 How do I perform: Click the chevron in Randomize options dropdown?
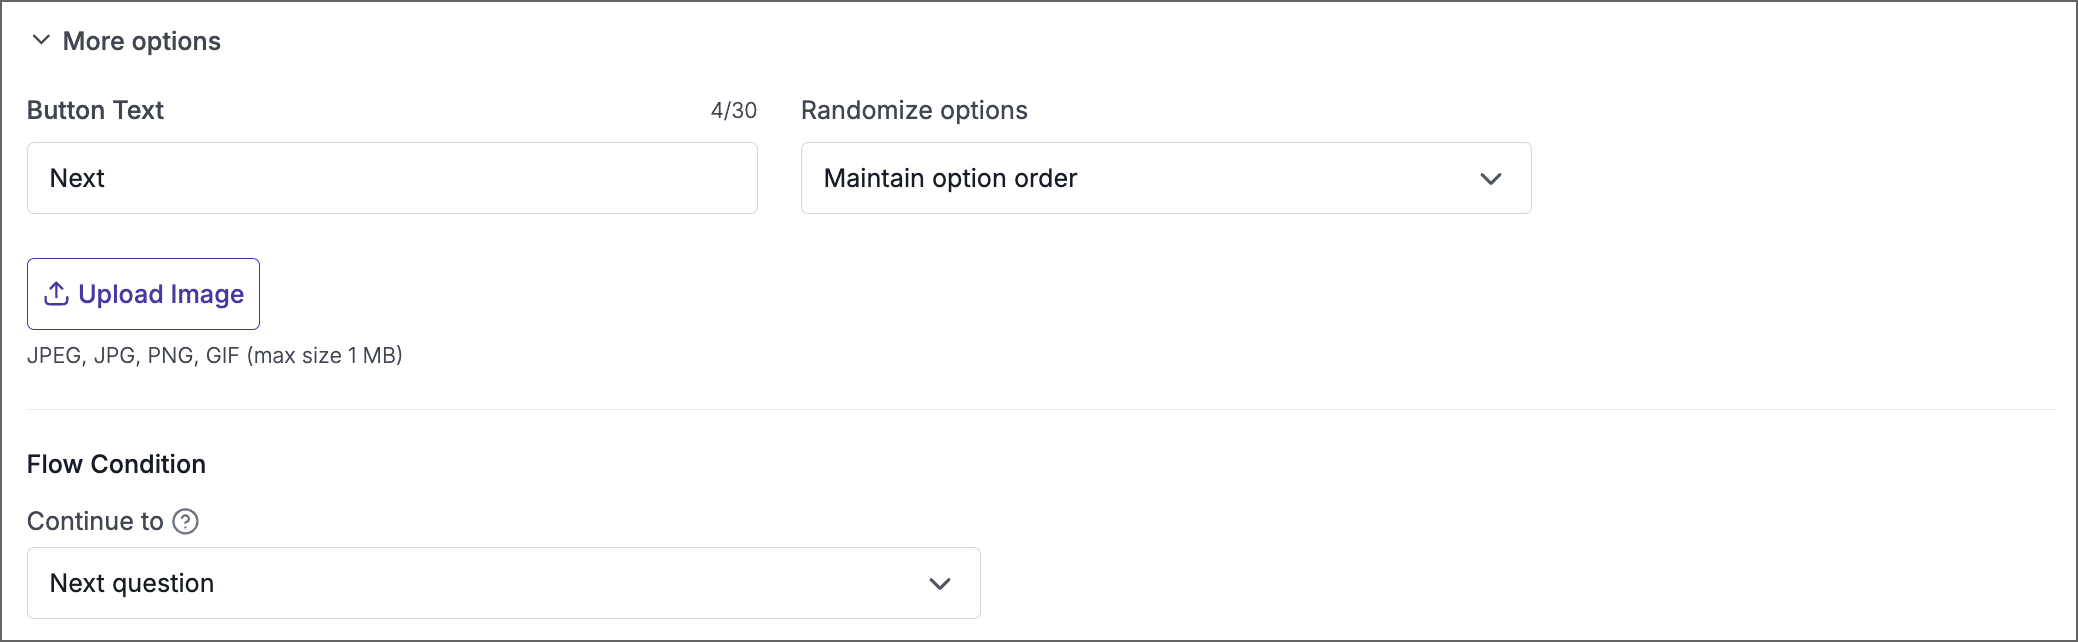pyautogui.click(x=1490, y=179)
